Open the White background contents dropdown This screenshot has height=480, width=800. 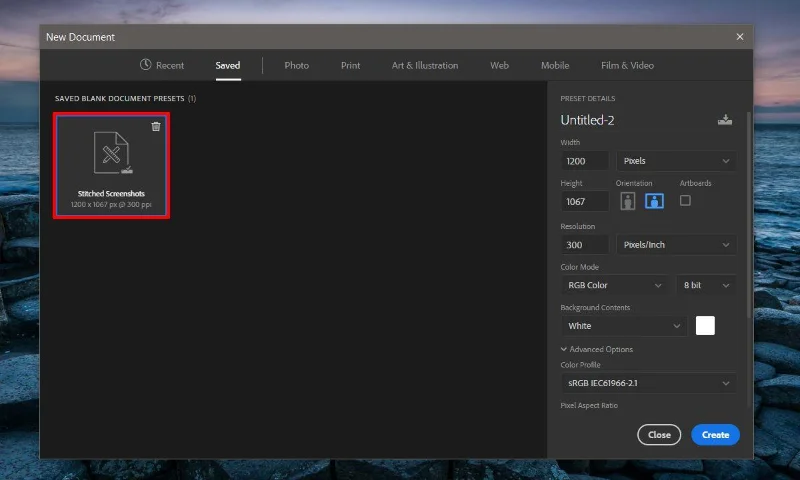tap(624, 326)
